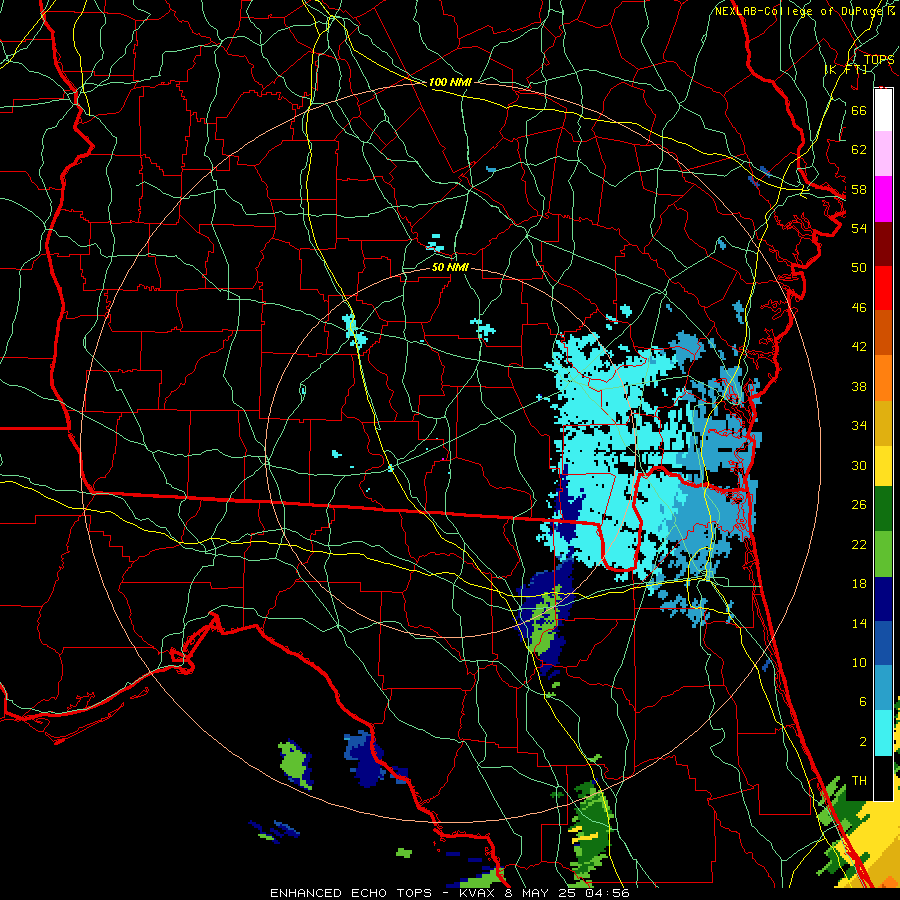Click the legend value '26'
The height and width of the screenshot is (900, 900).
[x=859, y=505]
